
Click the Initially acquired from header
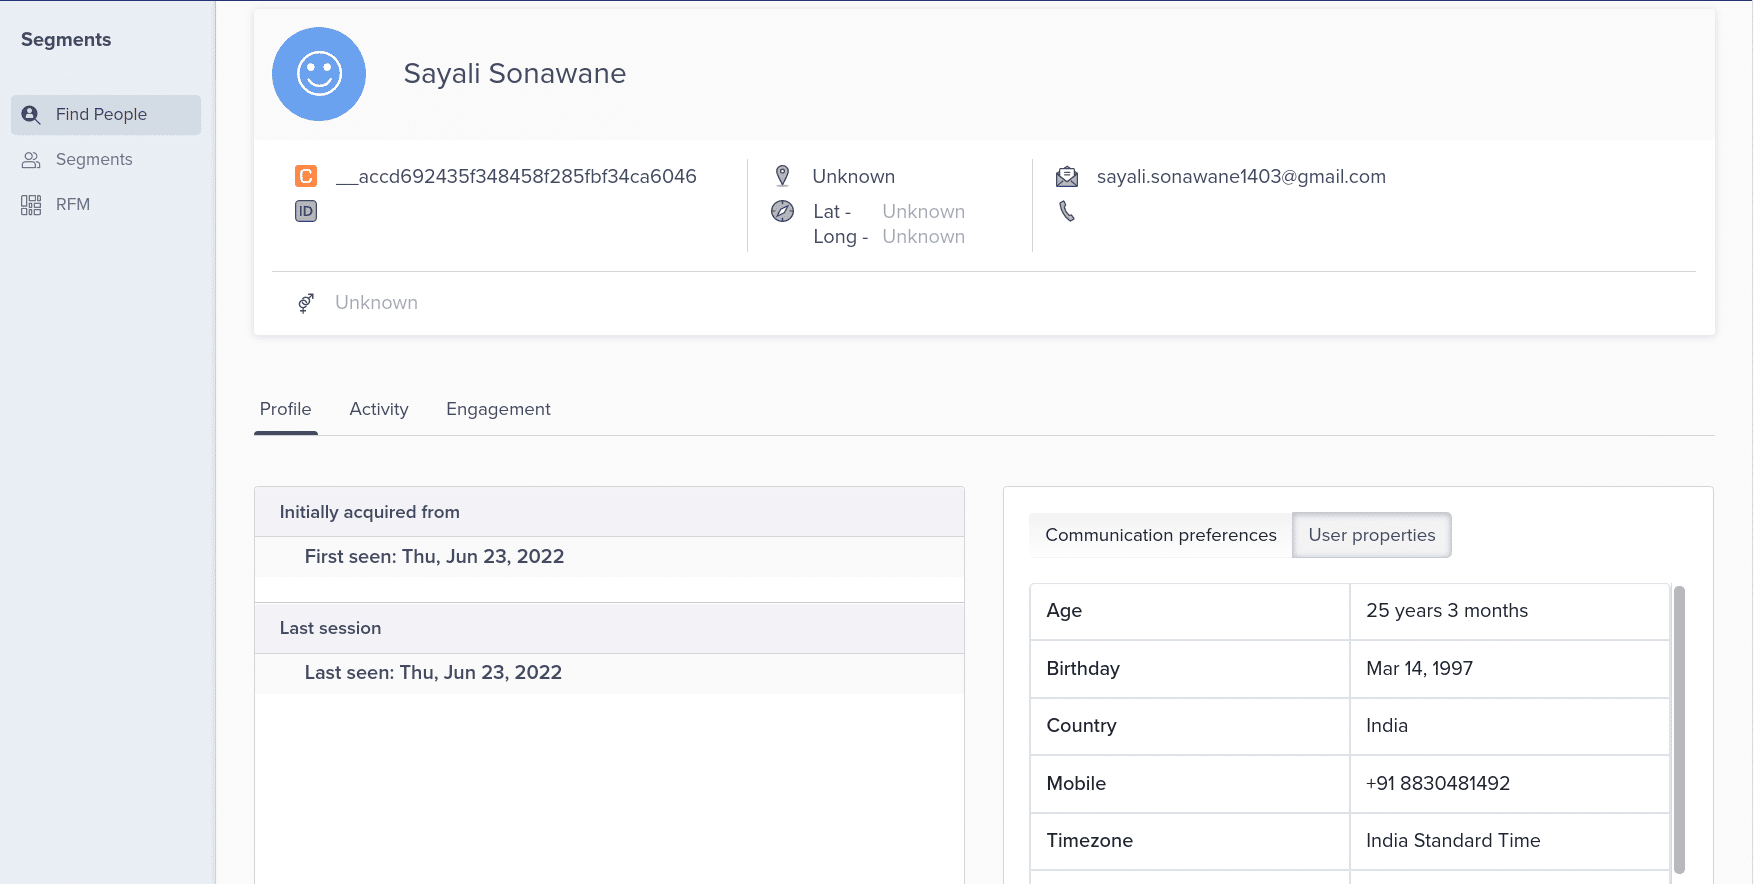click(609, 512)
